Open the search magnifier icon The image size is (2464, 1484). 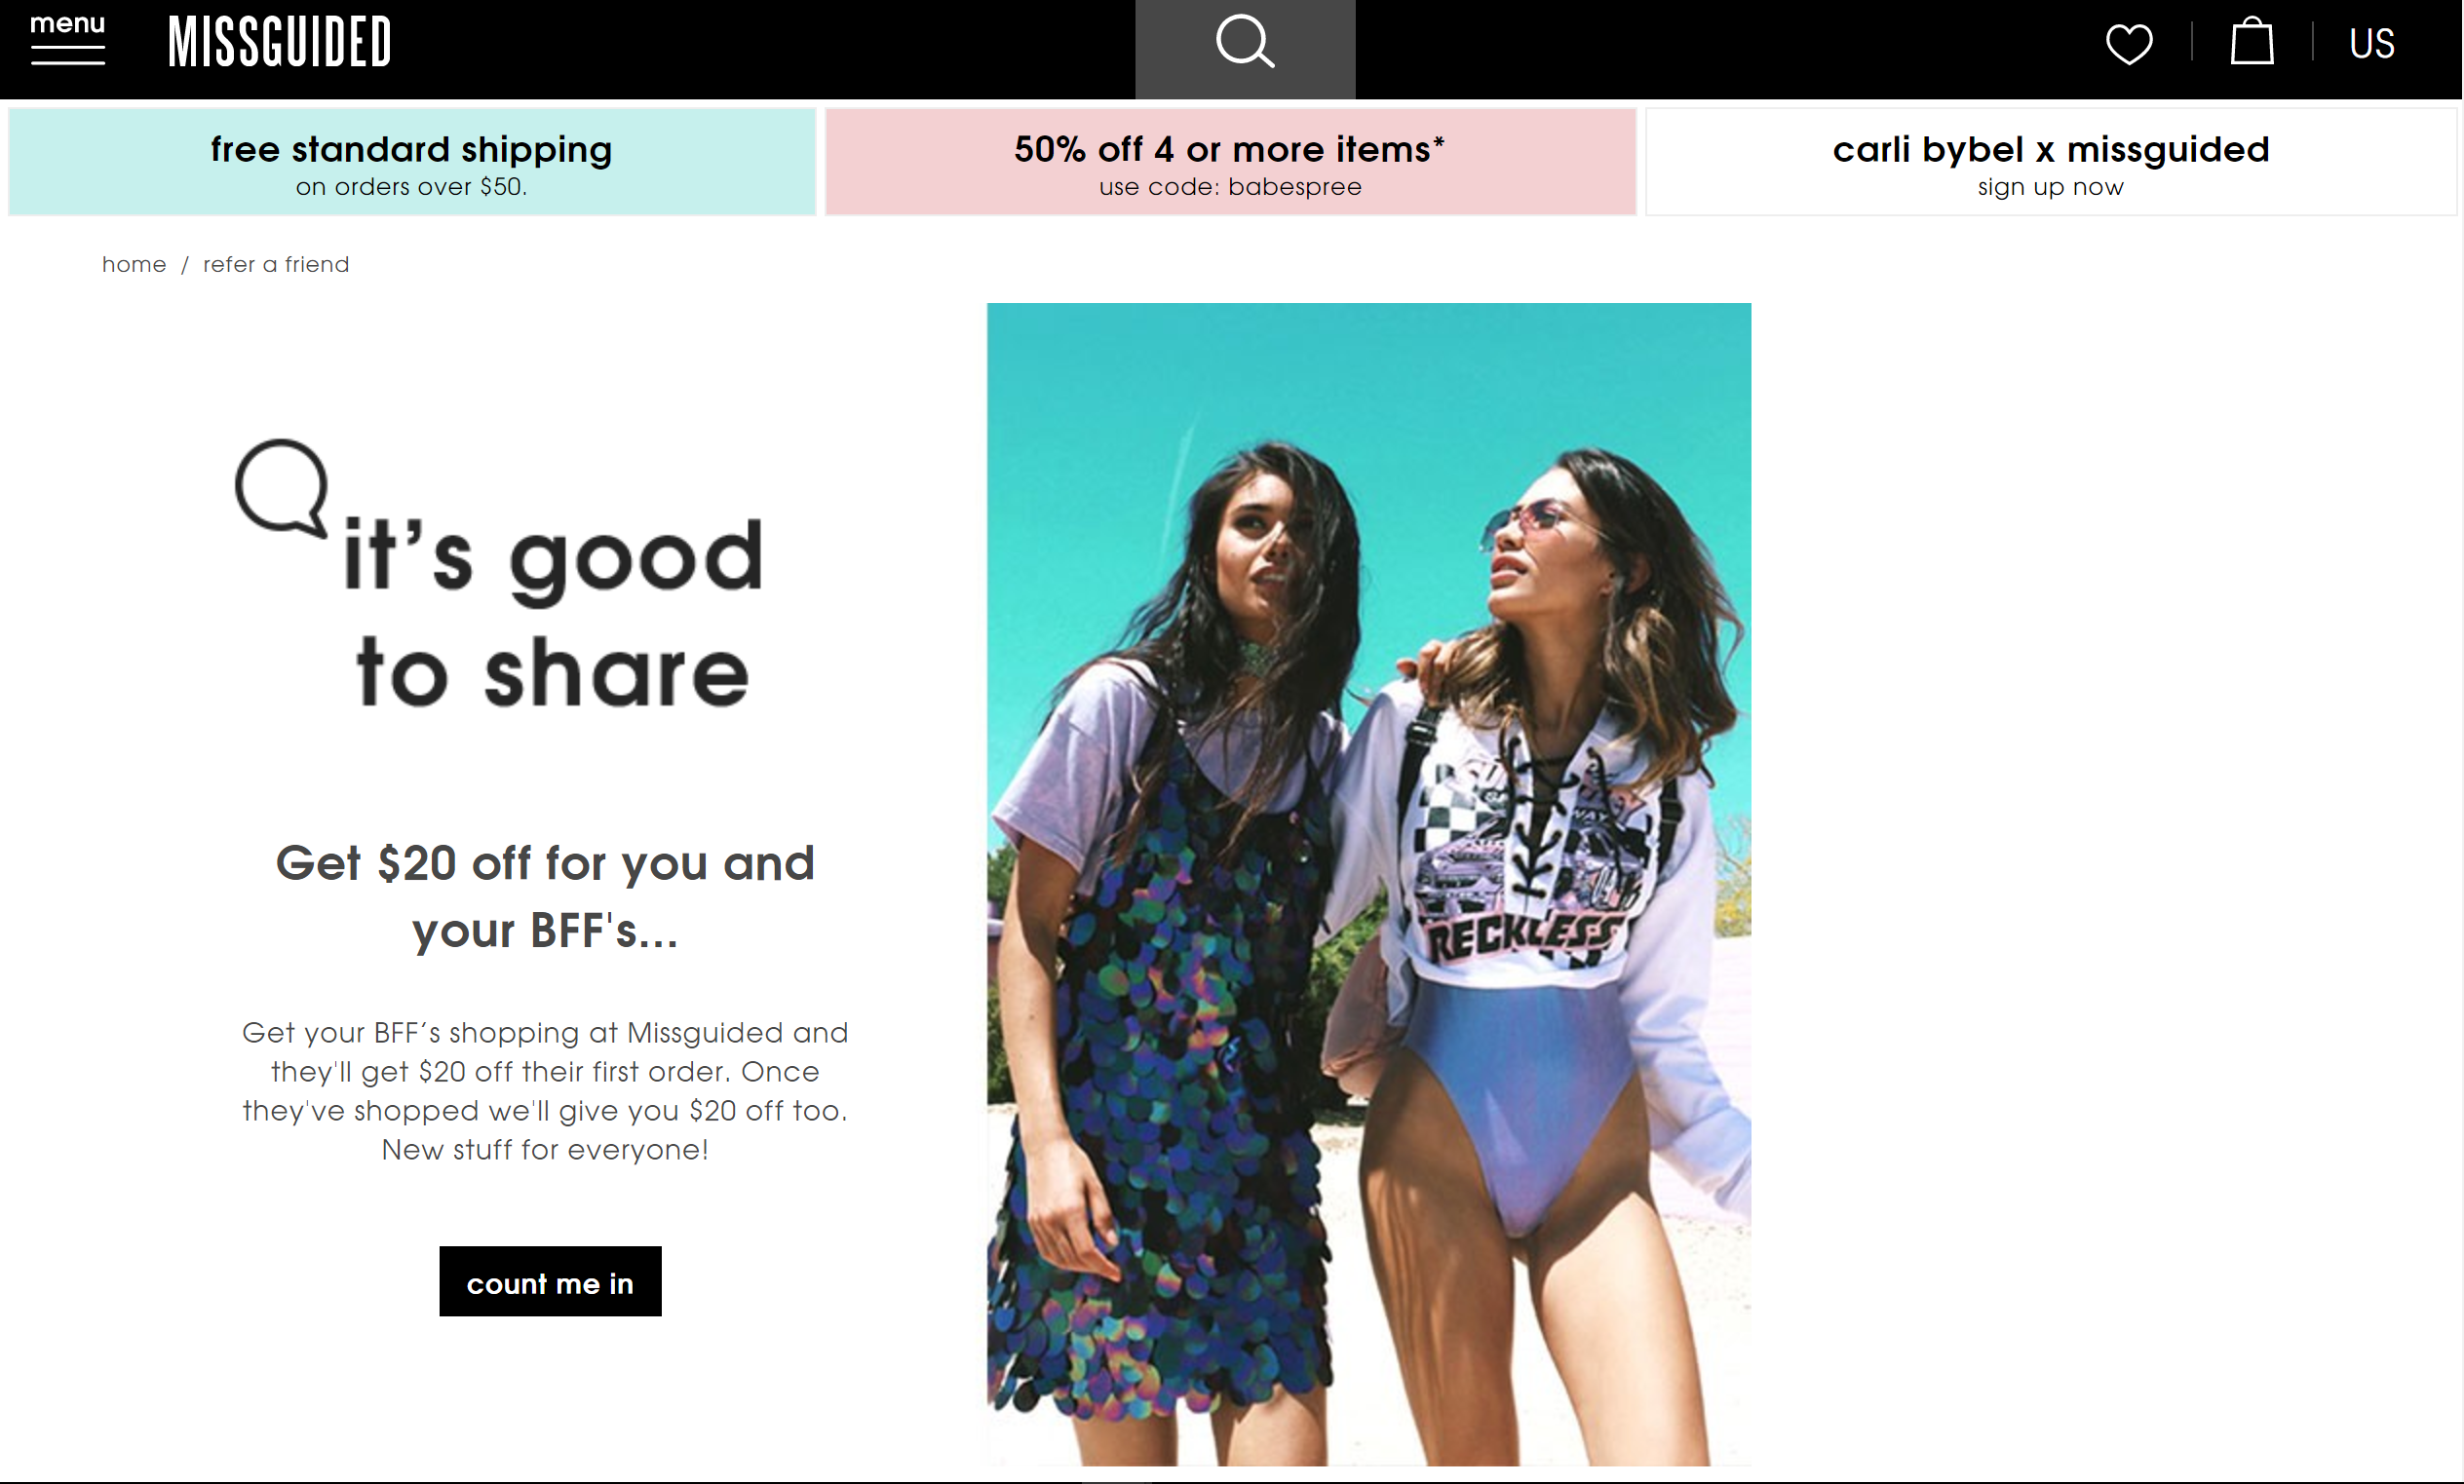[1245, 42]
